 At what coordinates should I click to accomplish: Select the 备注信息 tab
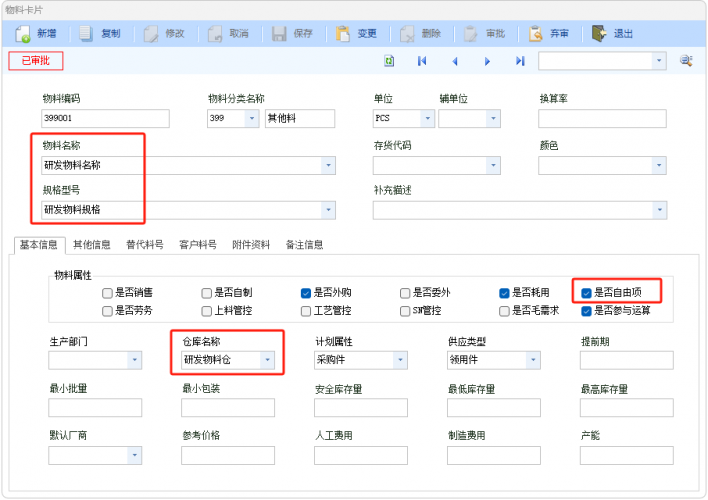[304, 244]
